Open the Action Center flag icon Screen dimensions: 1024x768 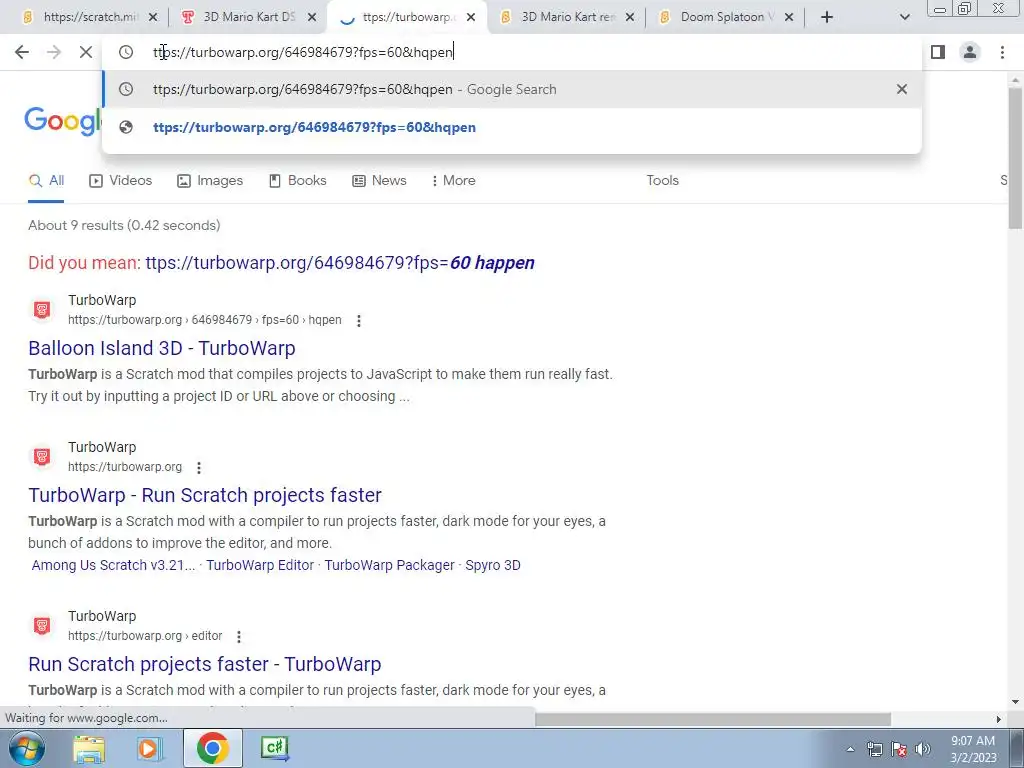click(899, 749)
